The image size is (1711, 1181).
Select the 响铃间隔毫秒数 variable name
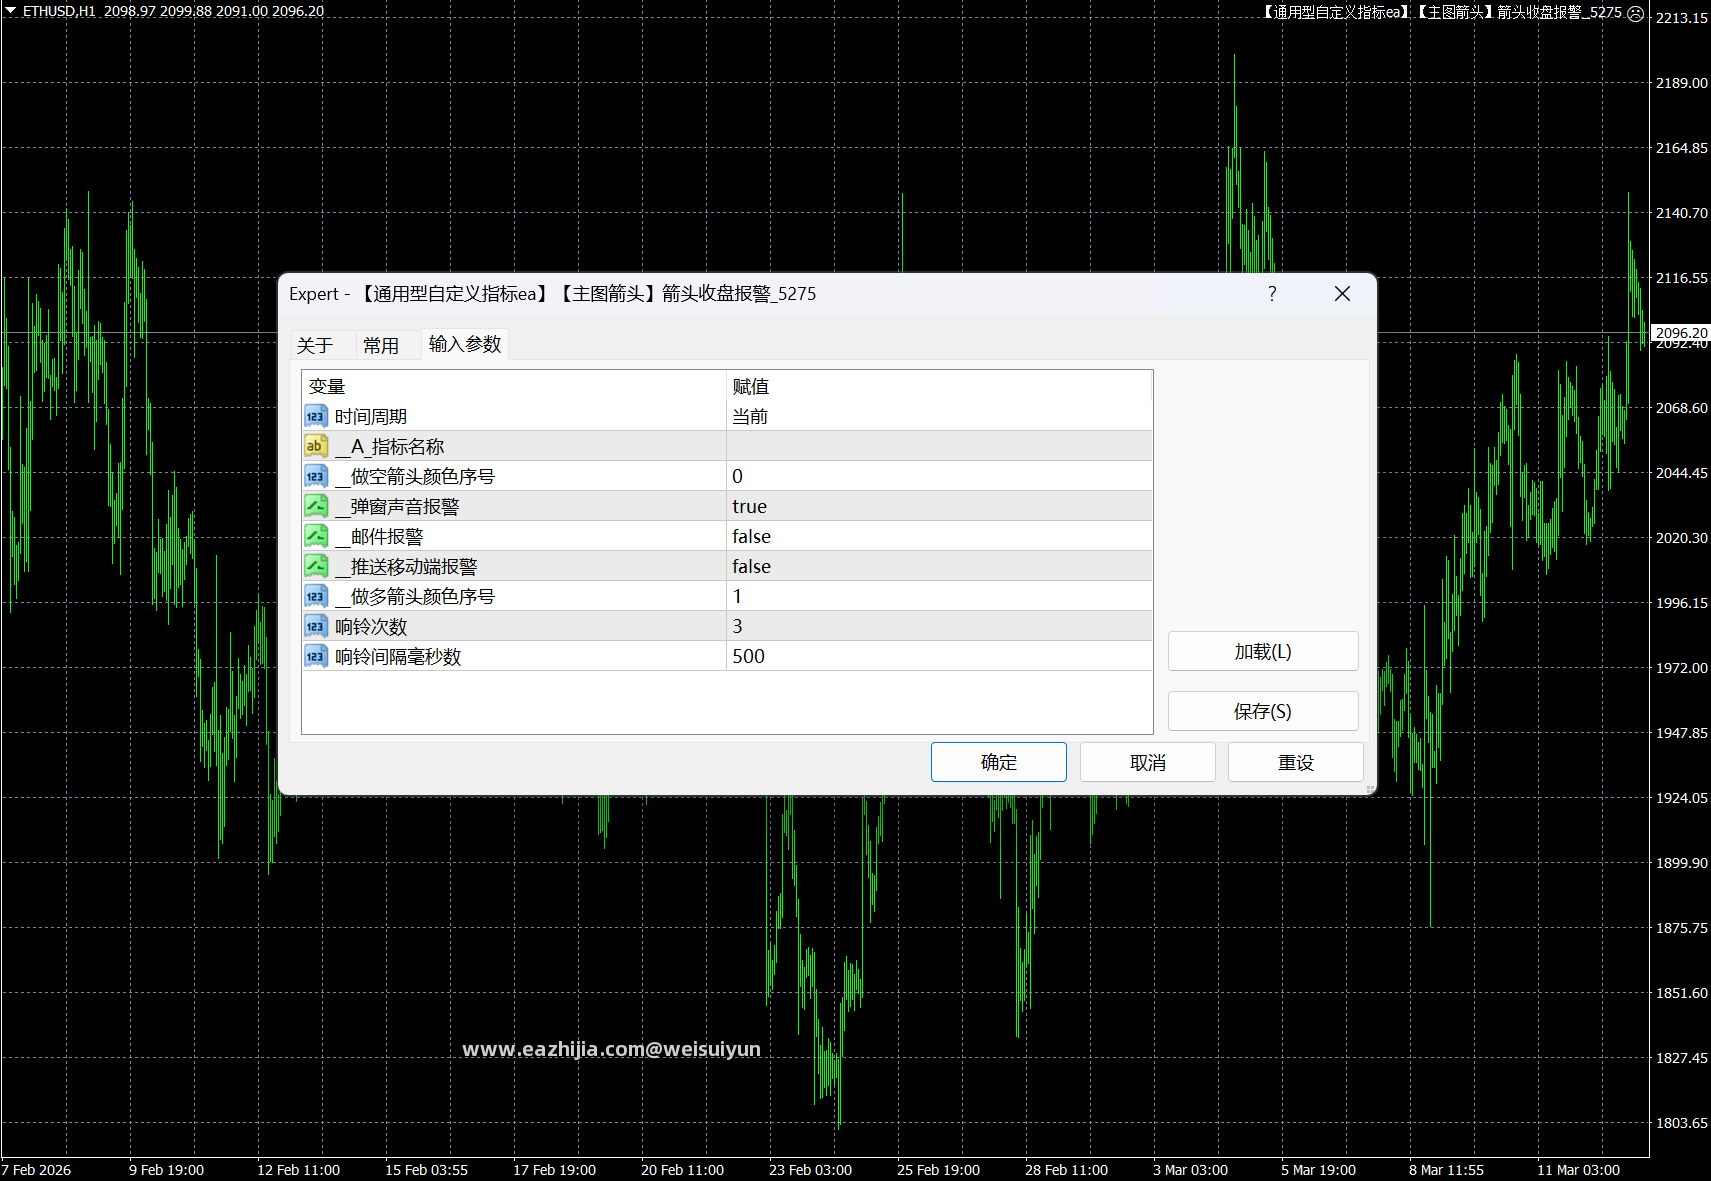point(398,656)
